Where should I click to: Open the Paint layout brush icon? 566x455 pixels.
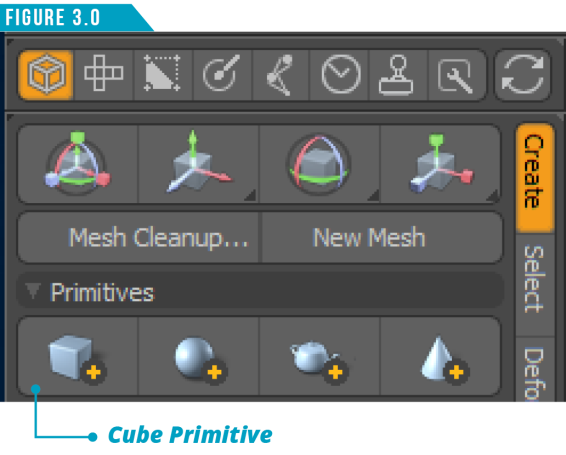pyautogui.click(x=222, y=75)
